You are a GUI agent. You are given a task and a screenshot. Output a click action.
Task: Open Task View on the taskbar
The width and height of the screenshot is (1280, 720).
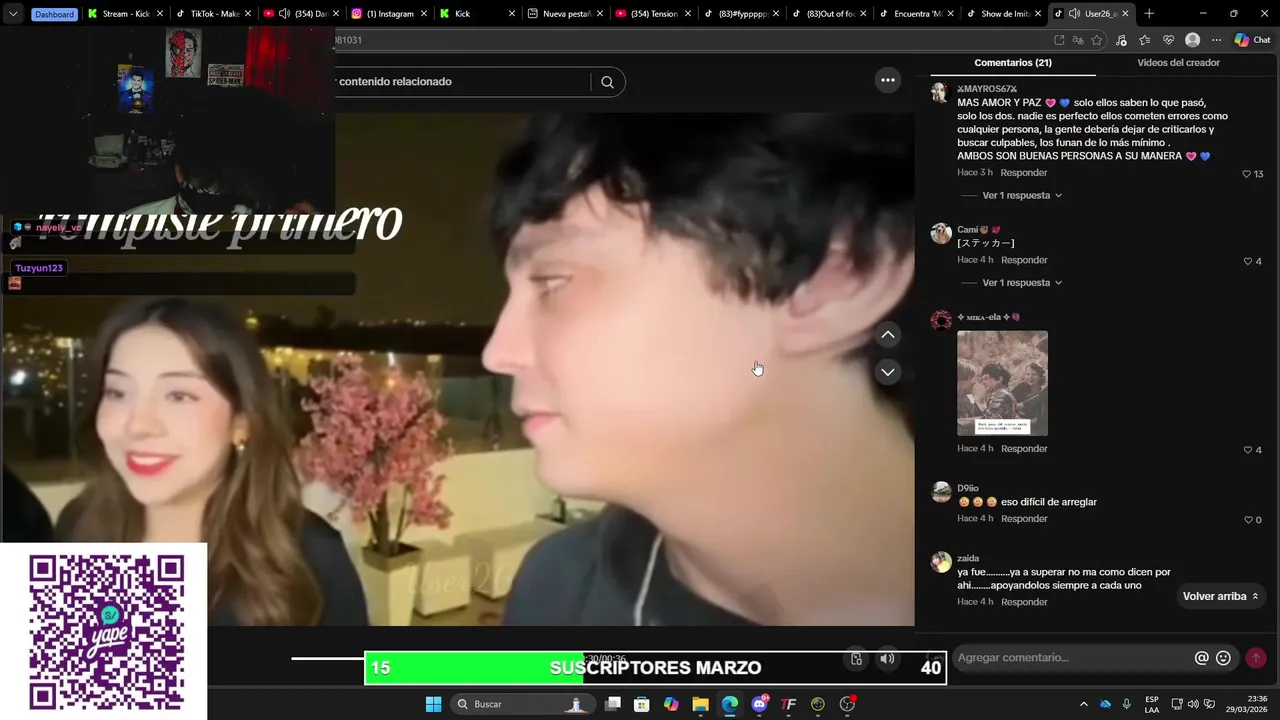(x=613, y=704)
